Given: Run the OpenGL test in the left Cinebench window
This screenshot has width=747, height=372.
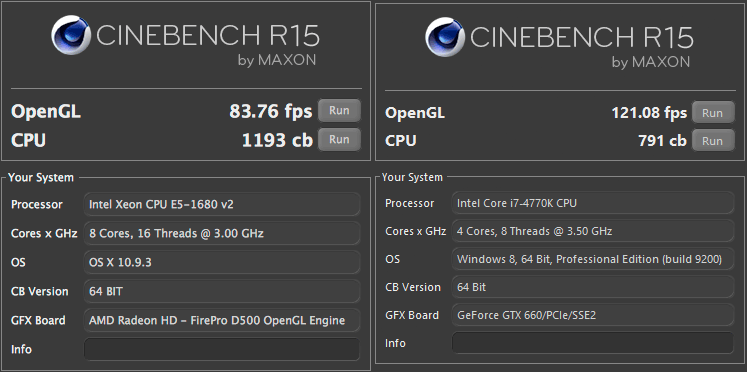Looking at the screenshot, I should click(x=339, y=111).
